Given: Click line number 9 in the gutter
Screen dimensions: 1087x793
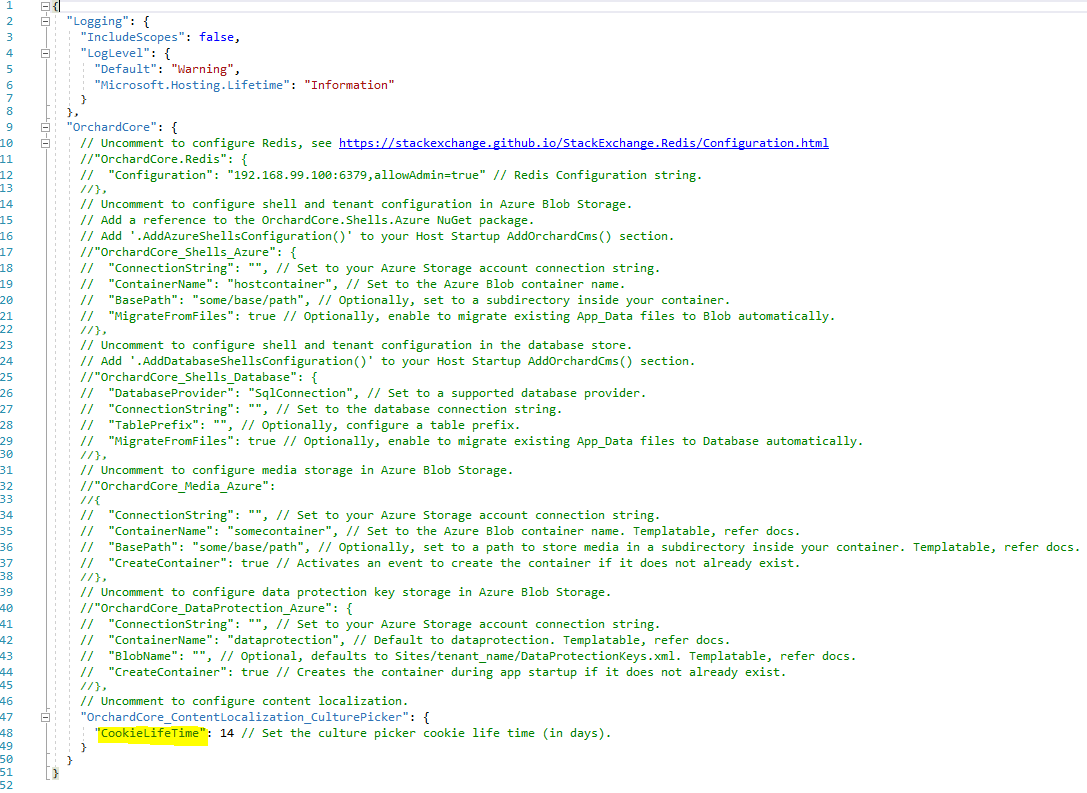Looking at the screenshot, I should (x=9, y=128).
